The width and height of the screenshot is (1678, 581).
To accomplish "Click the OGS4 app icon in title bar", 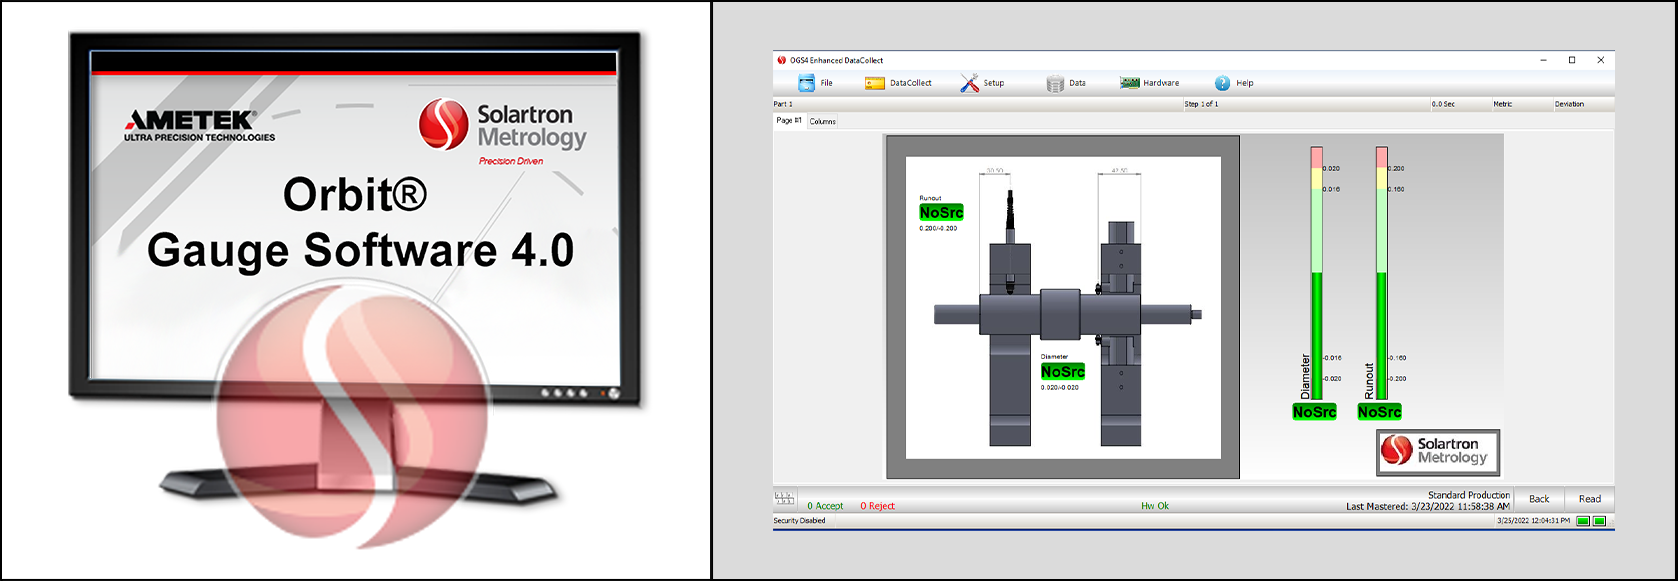I will click(782, 60).
